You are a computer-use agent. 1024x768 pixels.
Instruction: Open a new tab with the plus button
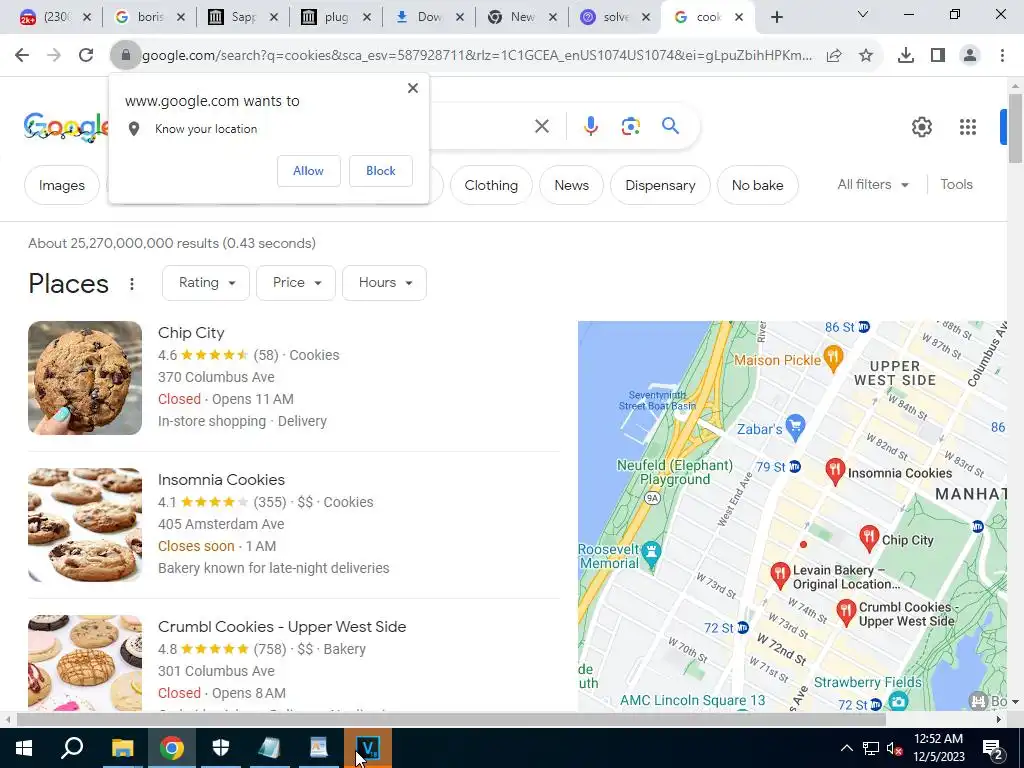click(x=776, y=17)
